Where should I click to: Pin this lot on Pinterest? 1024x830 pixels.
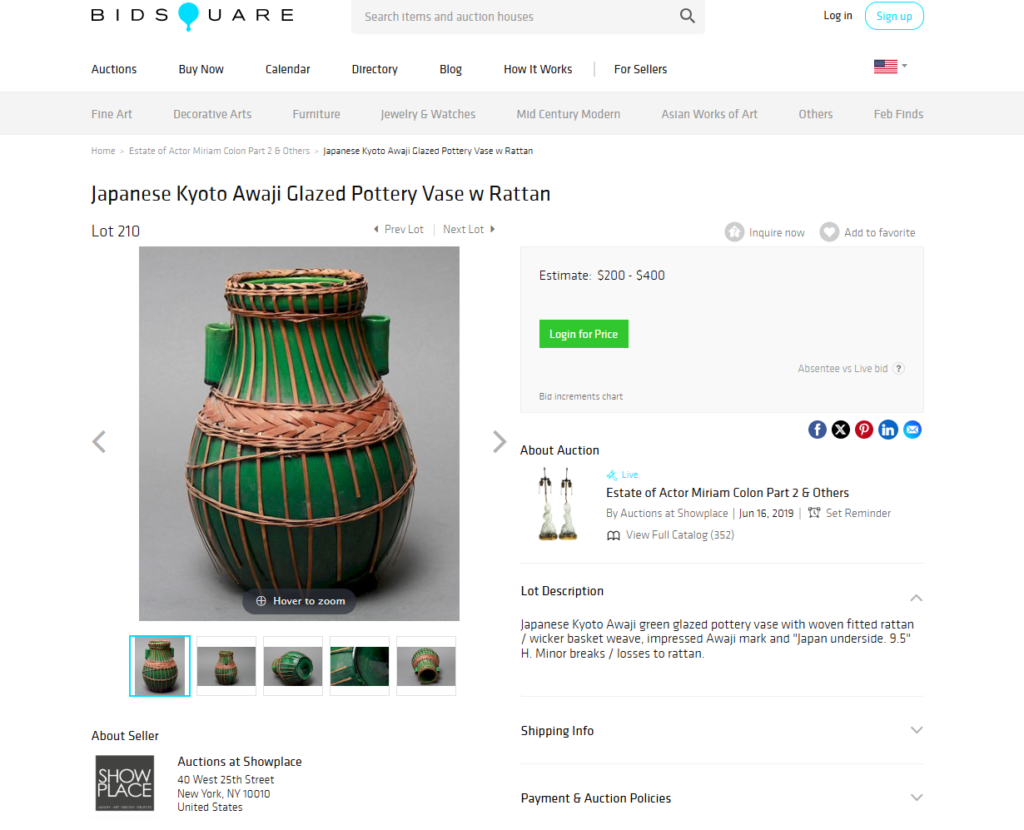[x=864, y=429]
